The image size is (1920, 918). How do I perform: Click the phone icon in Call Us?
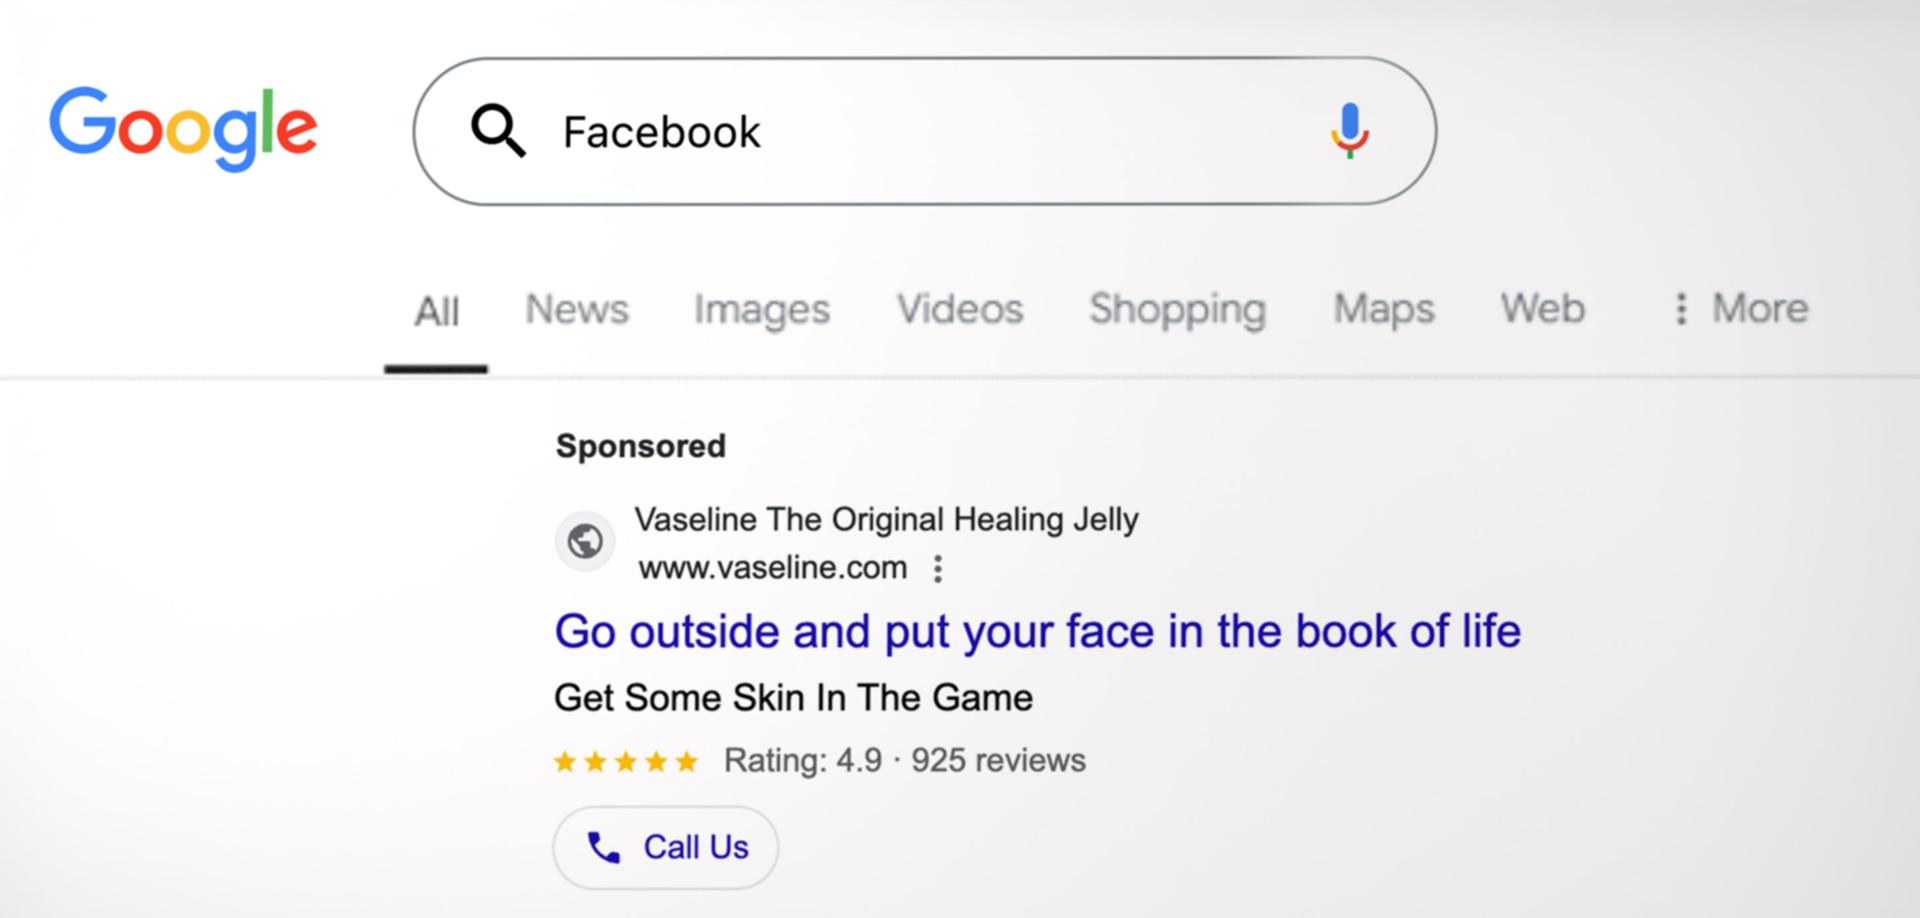pos(603,847)
